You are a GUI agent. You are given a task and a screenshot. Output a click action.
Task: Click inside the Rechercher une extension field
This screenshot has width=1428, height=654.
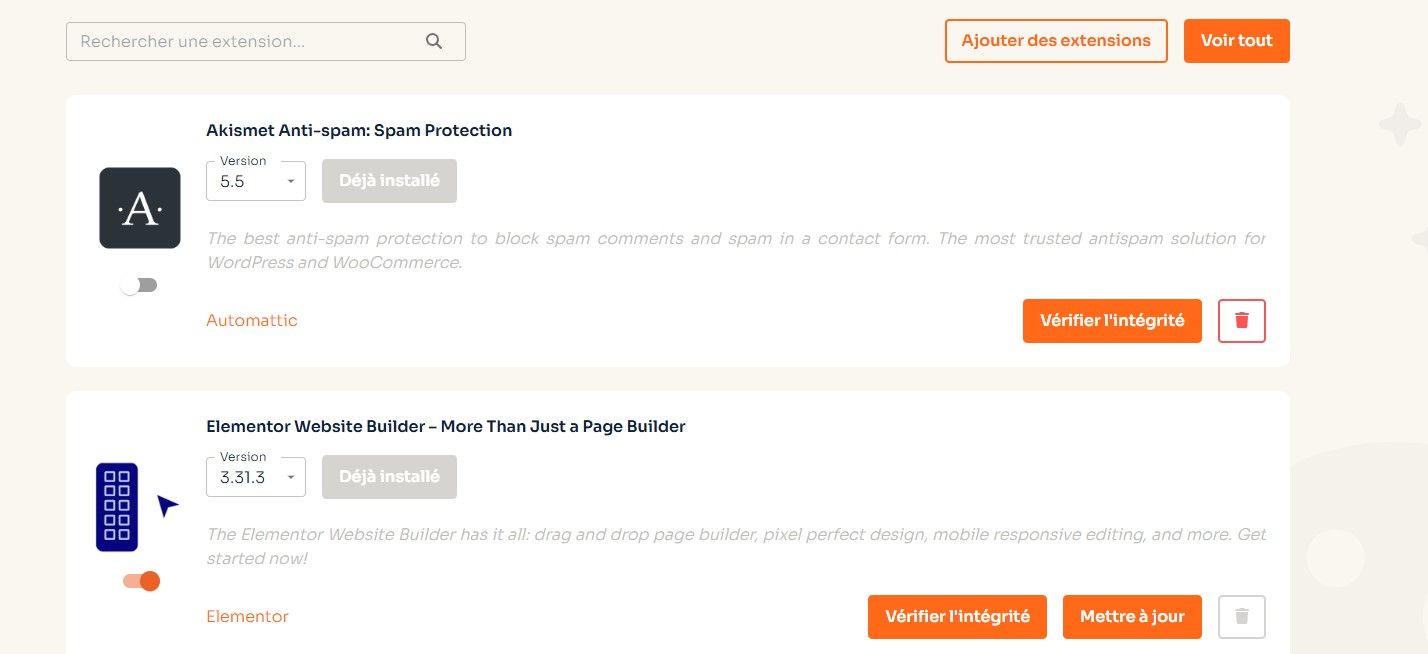pos(240,41)
